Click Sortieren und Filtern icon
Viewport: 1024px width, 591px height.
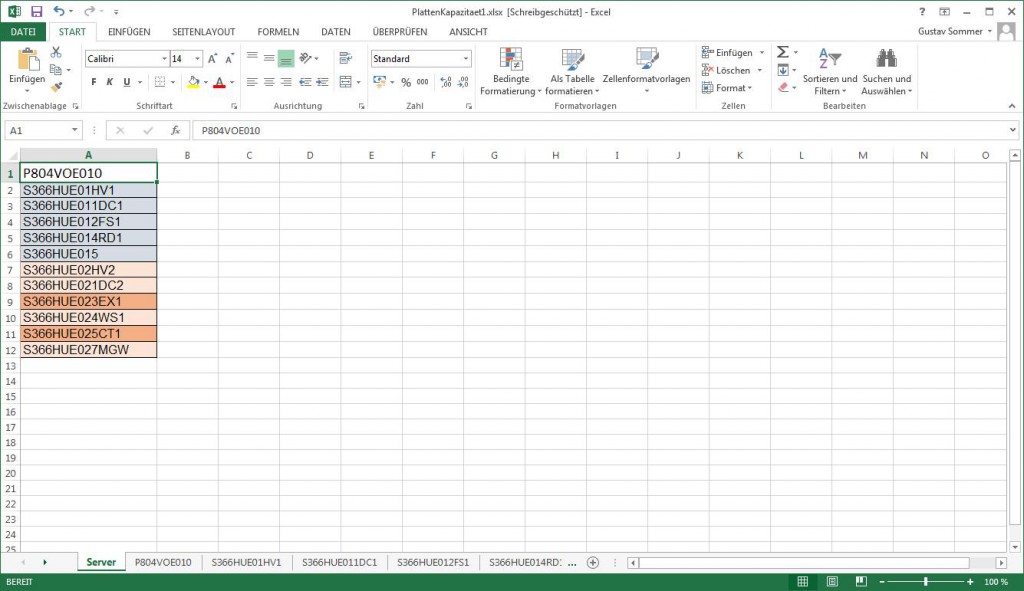pos(829,70)
